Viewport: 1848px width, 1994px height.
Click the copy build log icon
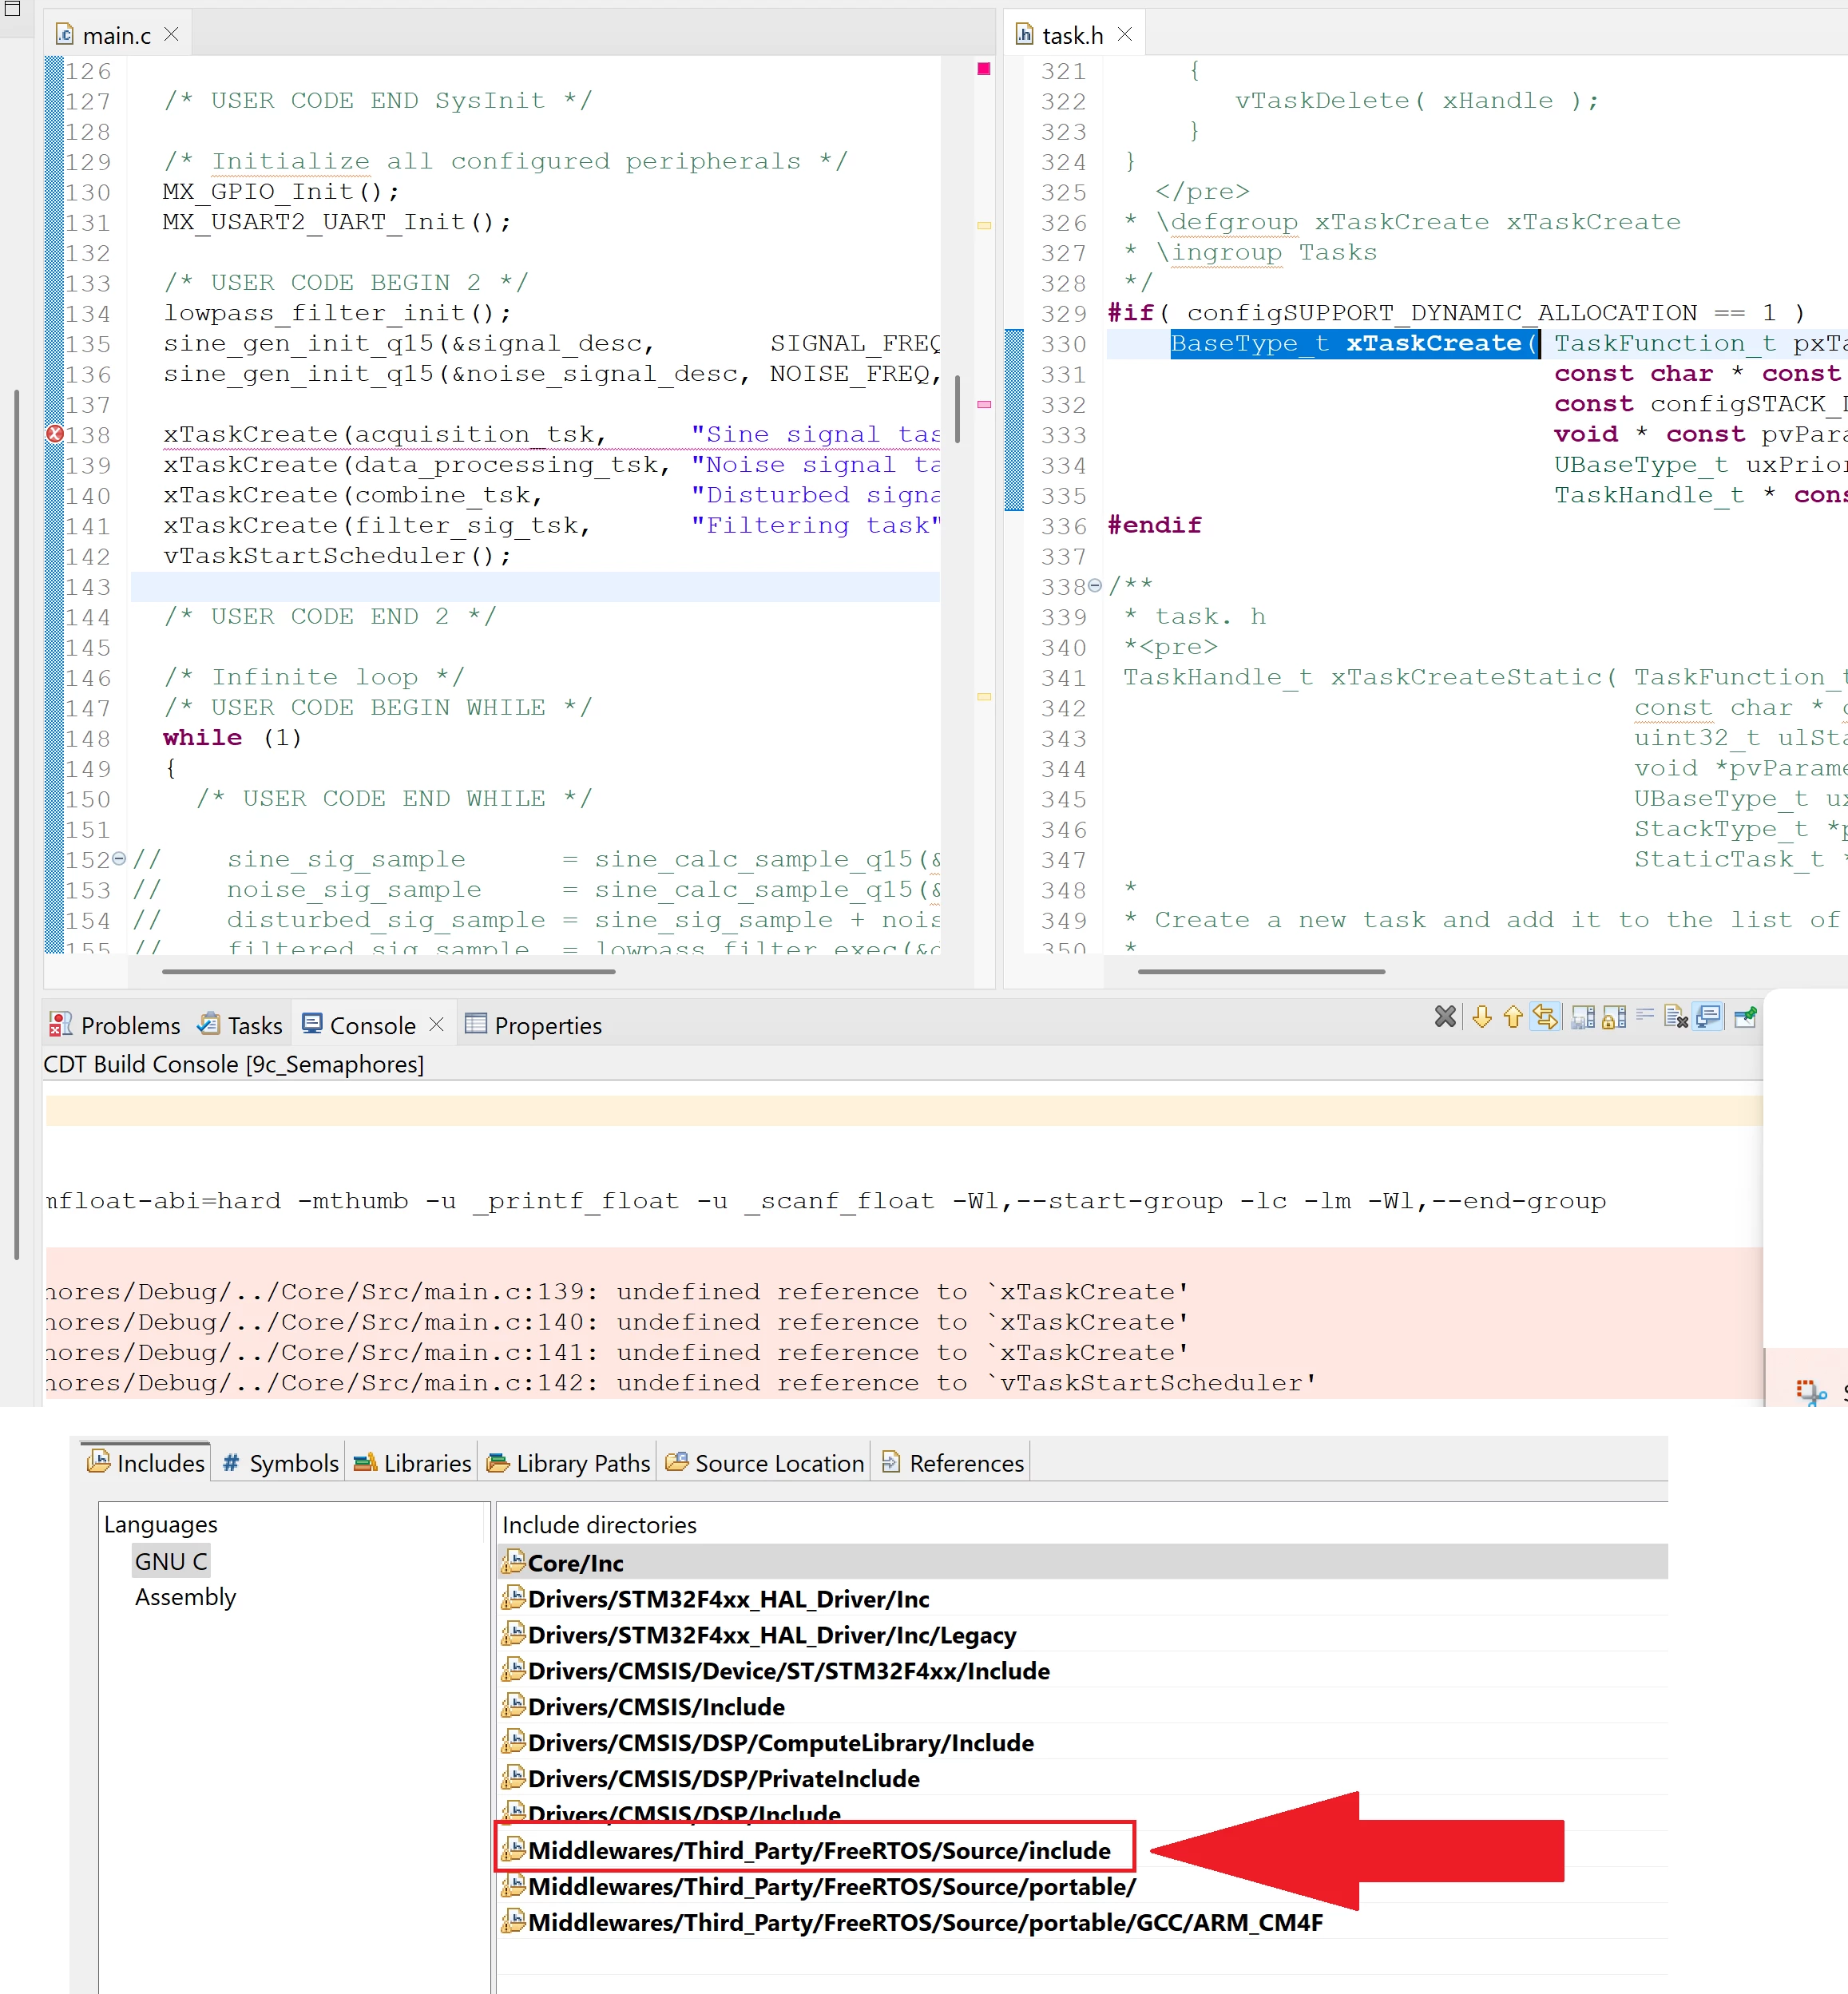point(1583,1017)
